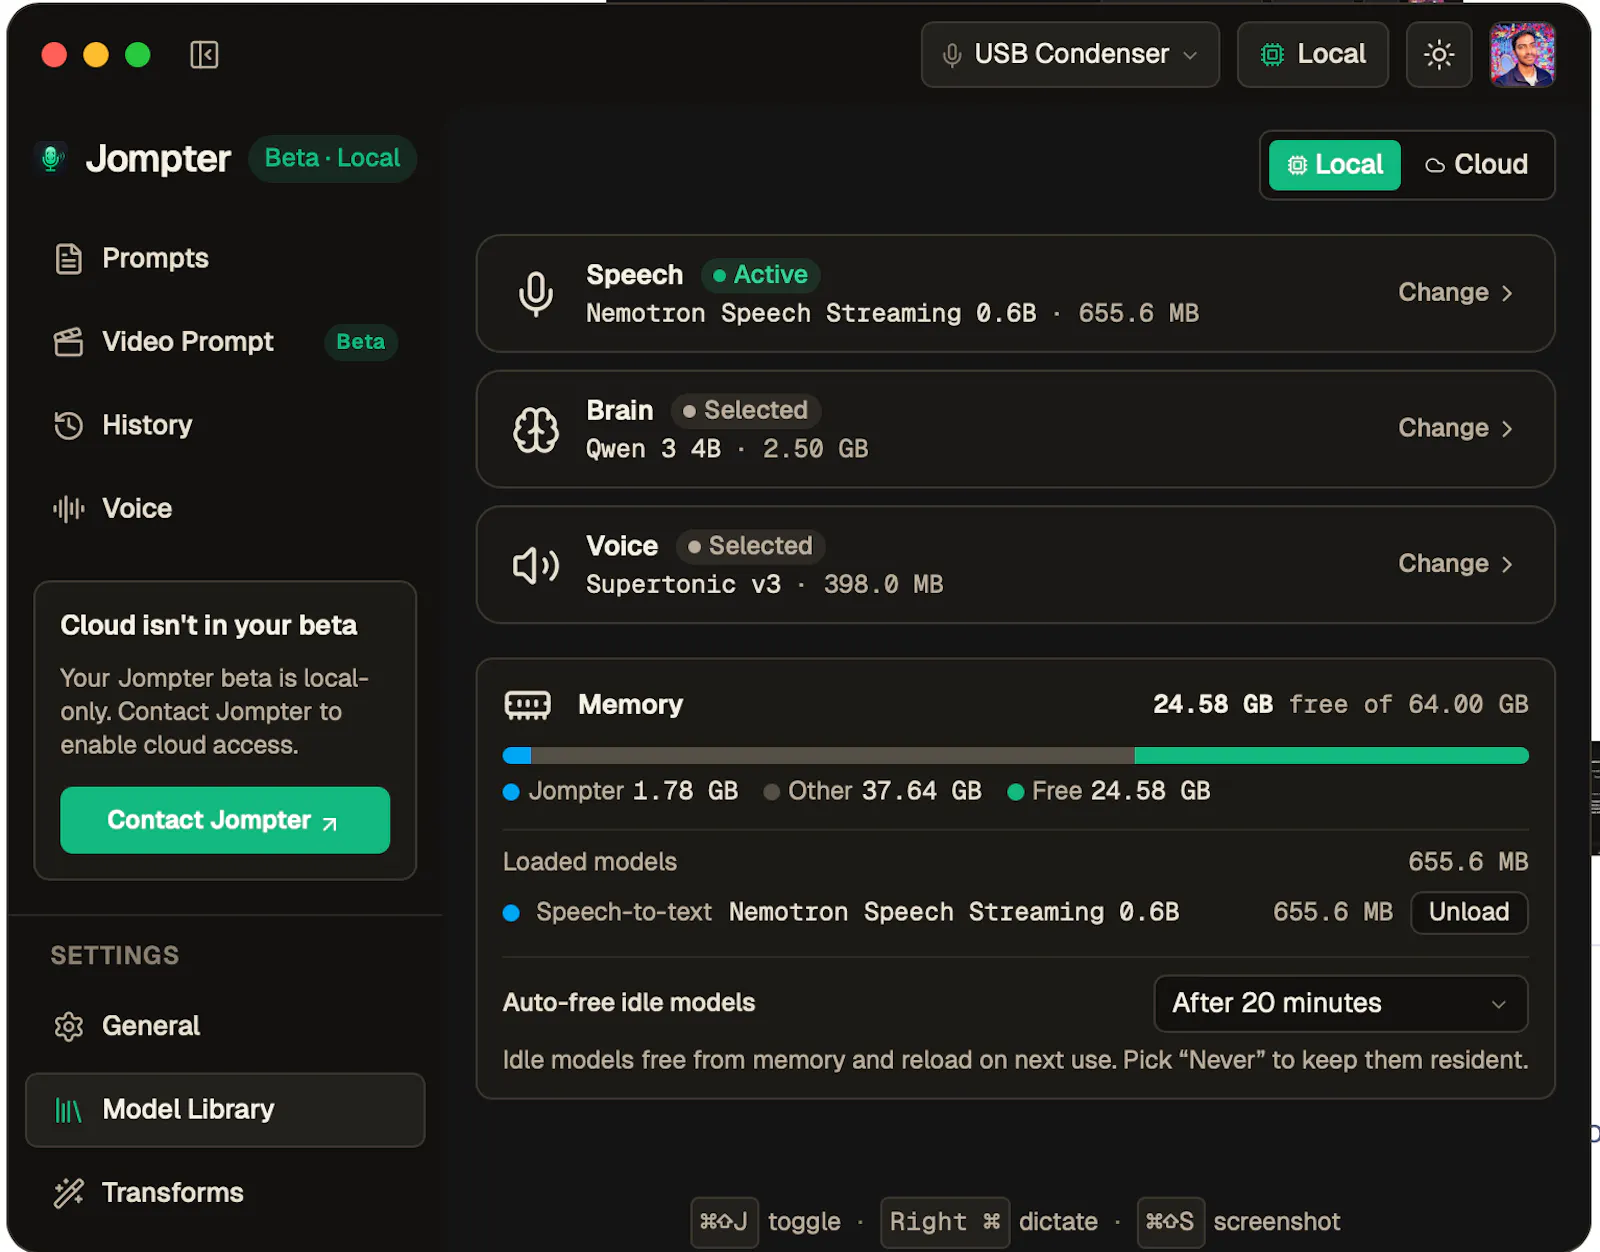Click the Beta badge next to Video Prompt
The width and height of the screenshot is (1600, 1252).
[x=361, y=342]
